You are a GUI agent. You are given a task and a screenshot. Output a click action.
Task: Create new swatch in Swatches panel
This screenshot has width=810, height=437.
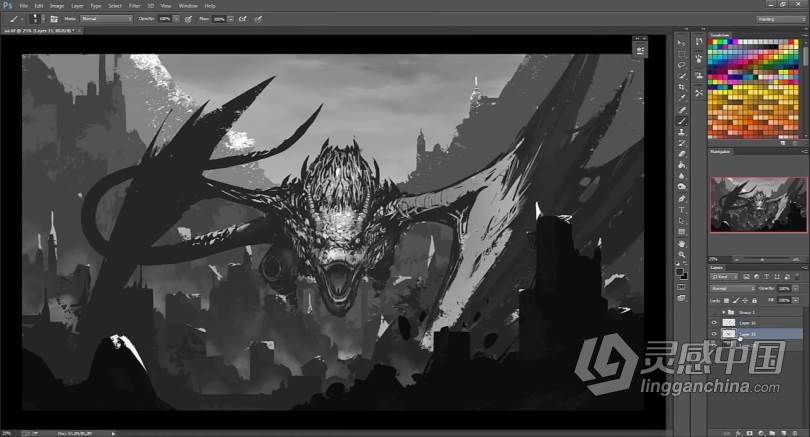(x=783, y=143)
